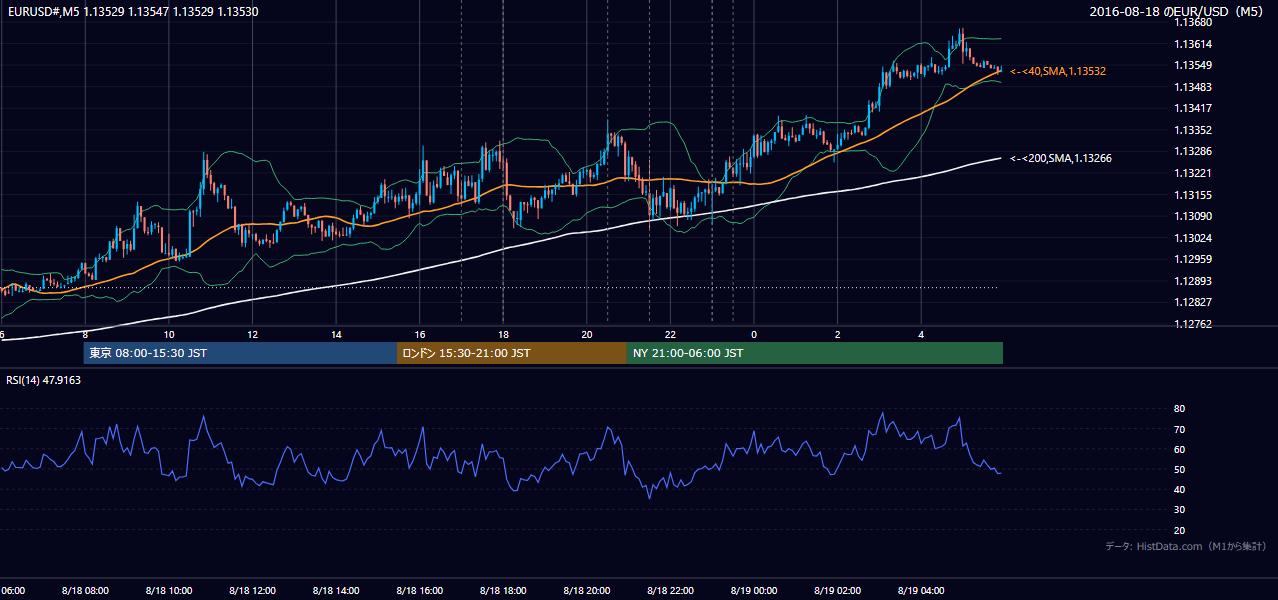
Task: Click hour marker 14 under the price chart
Action: pos(336,334)
